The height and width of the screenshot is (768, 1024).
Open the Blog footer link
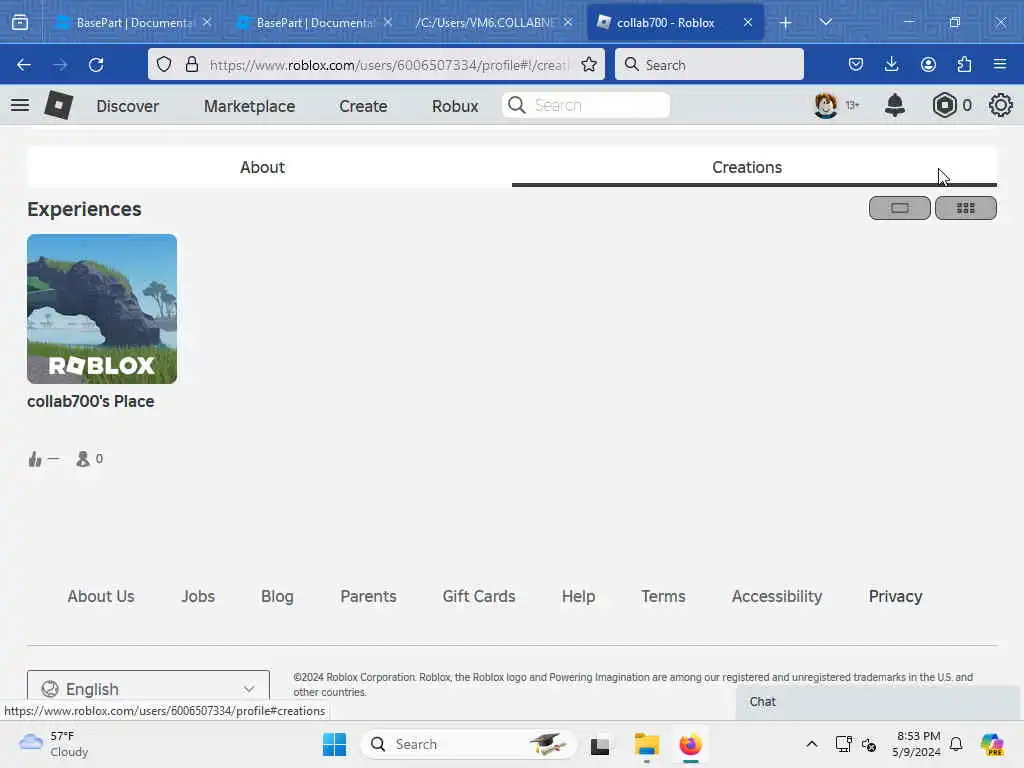point(277,596)
